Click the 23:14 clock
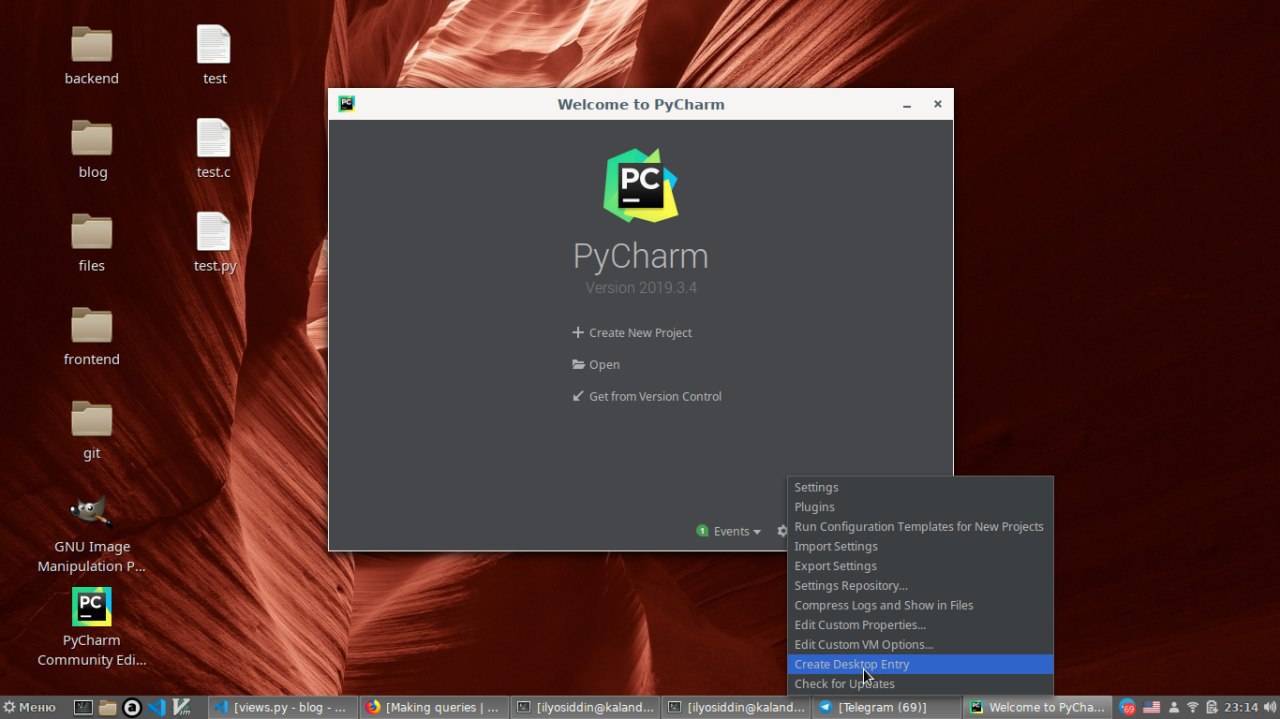 pyautogui.click(x=1239, y=707)
